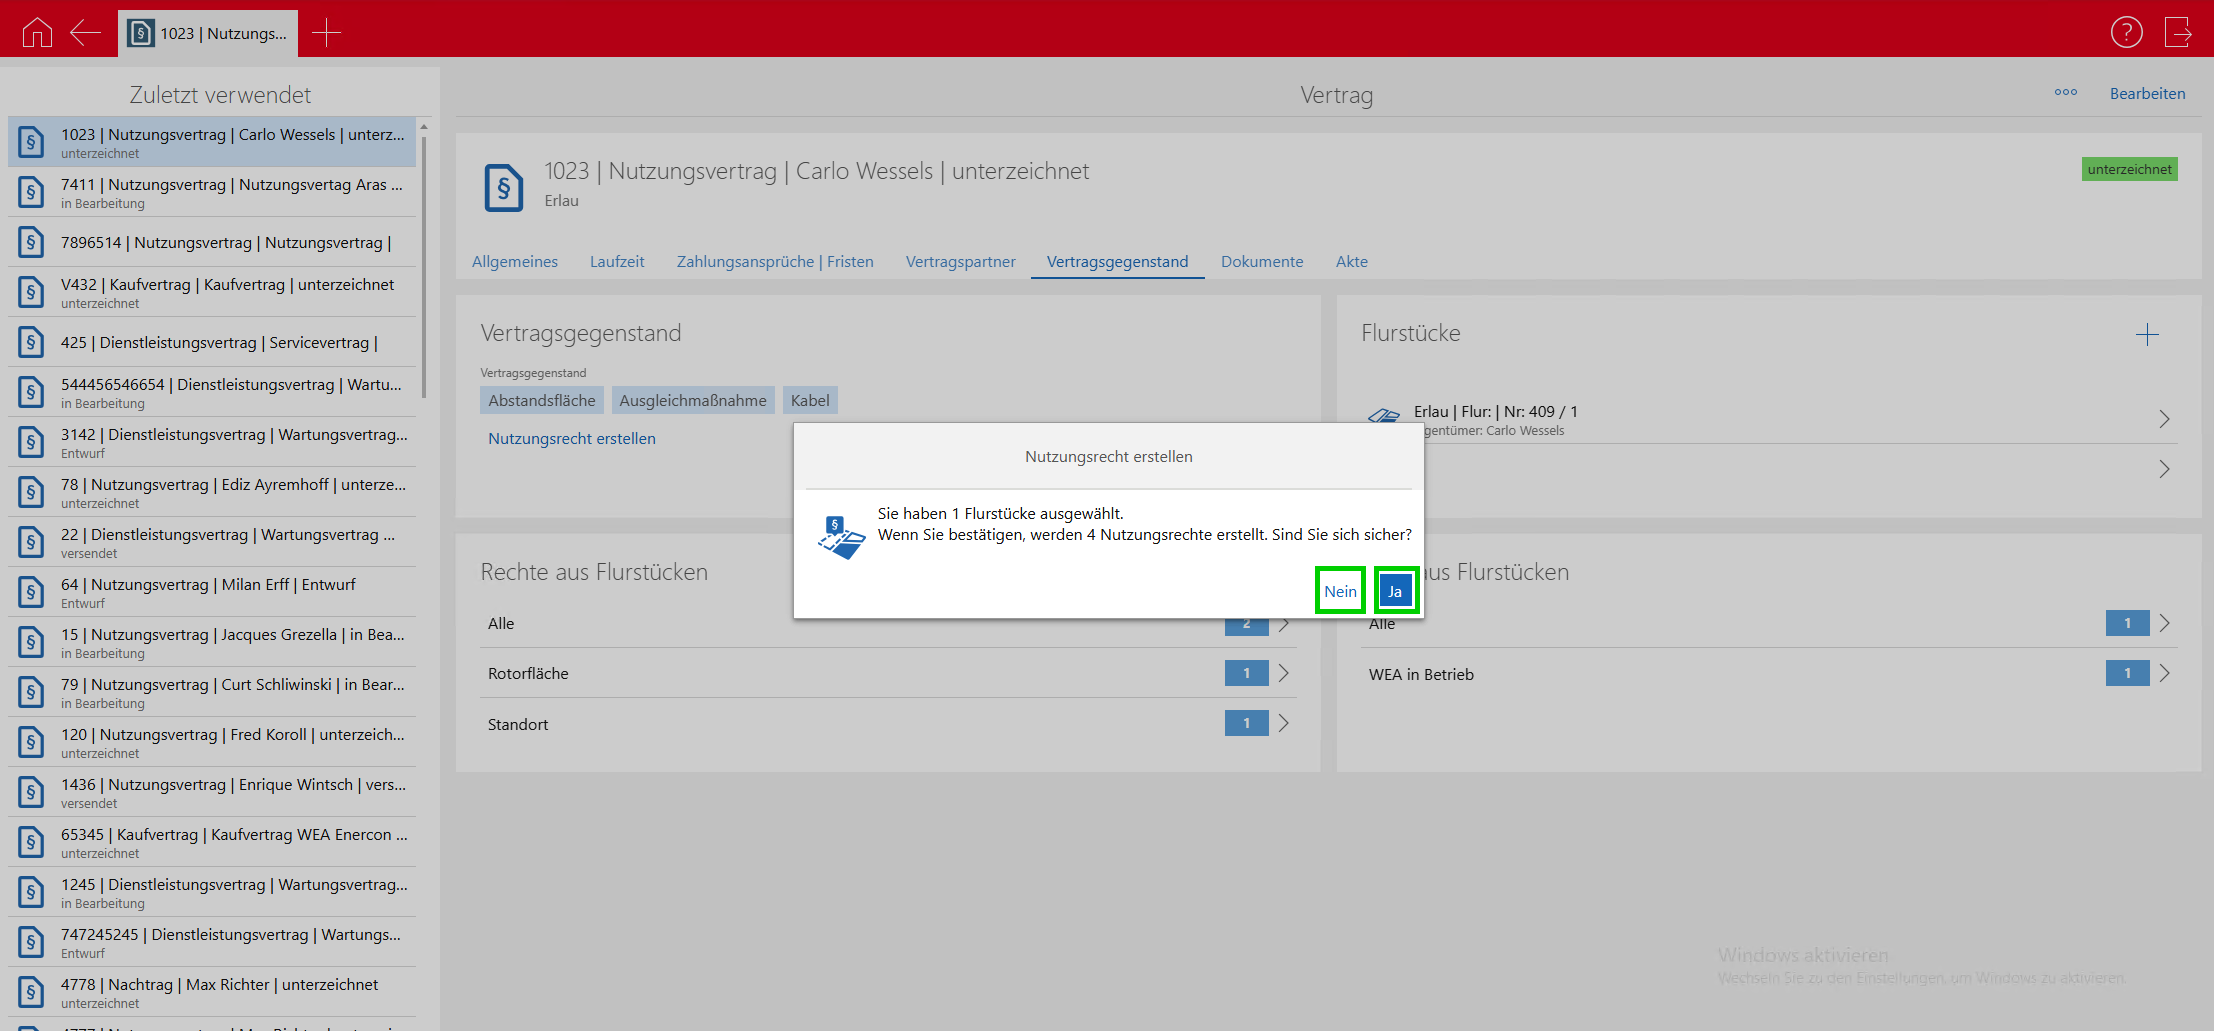Open 64 Nutzungsvertrag Milan Erff entry
Image resolution: width=2214 pixels, height=1031 pixels.
tap(208, 592)
